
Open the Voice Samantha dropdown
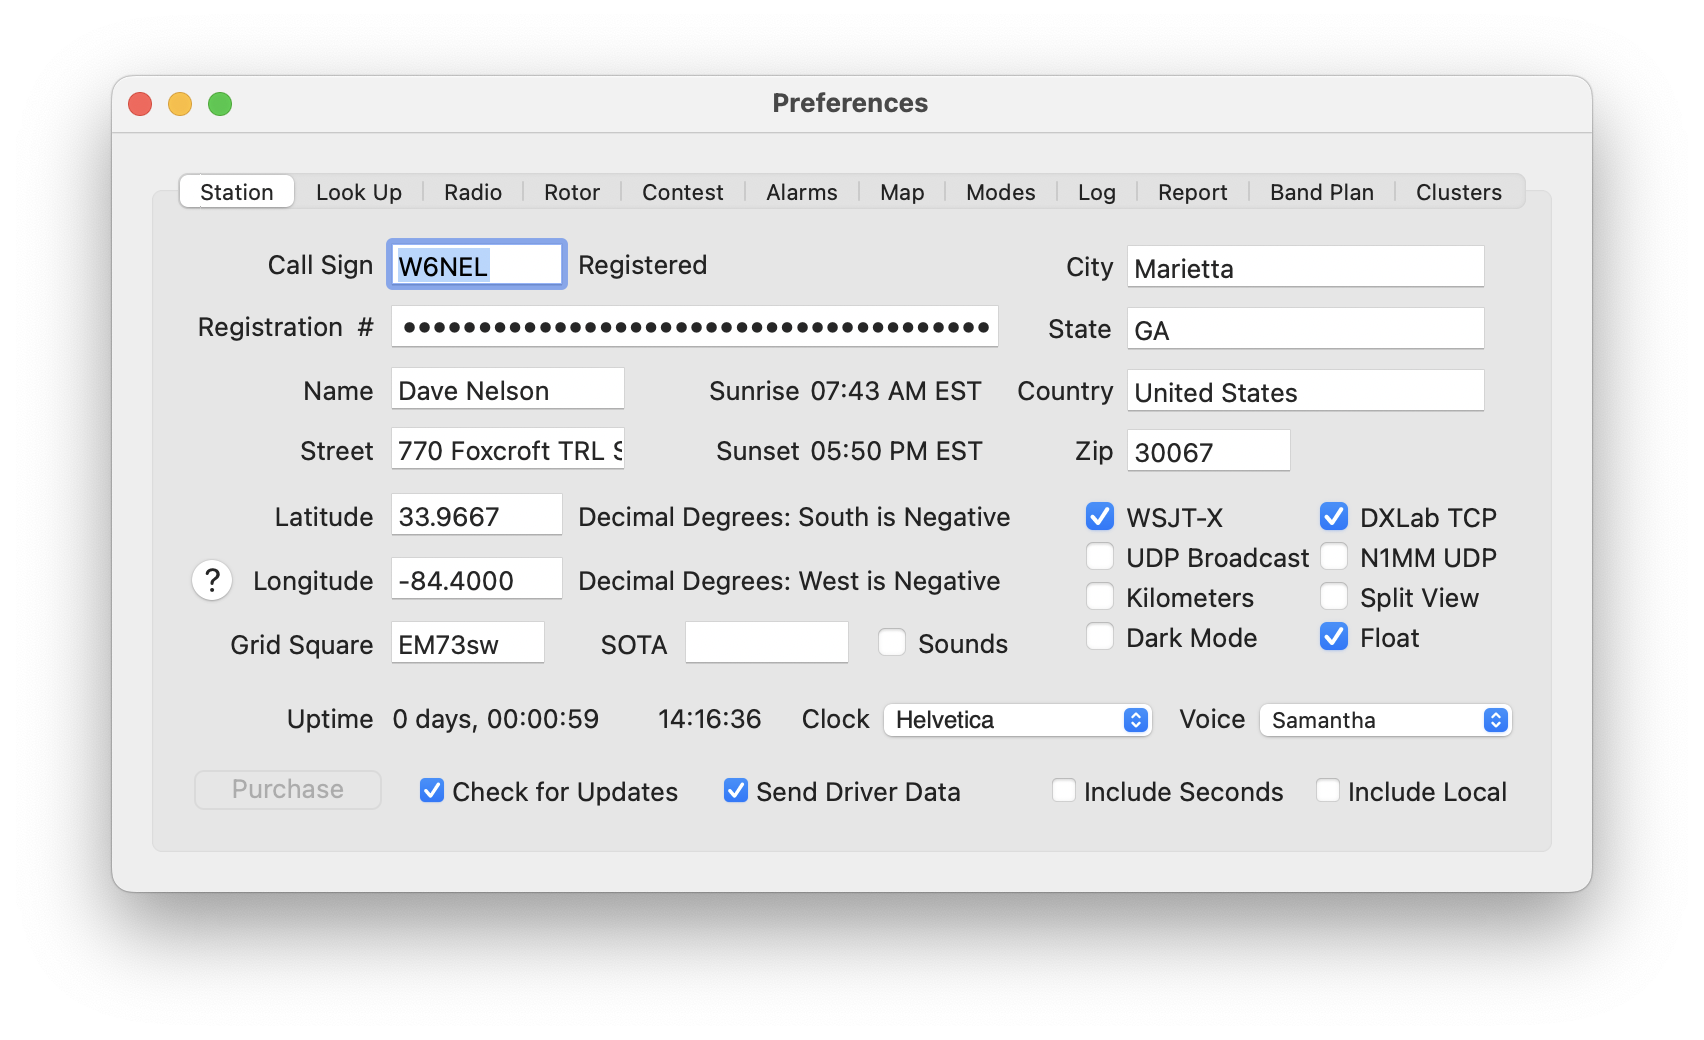coord(1385,720)
